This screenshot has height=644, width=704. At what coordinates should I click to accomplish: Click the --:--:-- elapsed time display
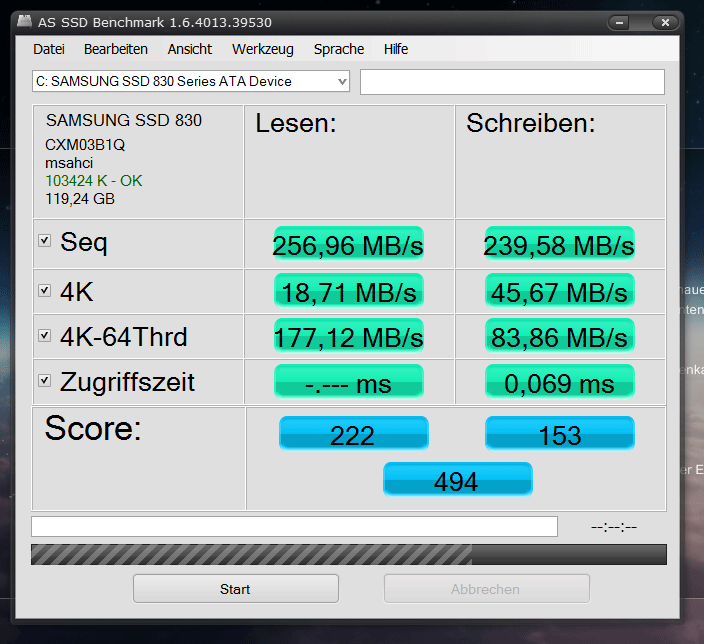click(614, 527)
